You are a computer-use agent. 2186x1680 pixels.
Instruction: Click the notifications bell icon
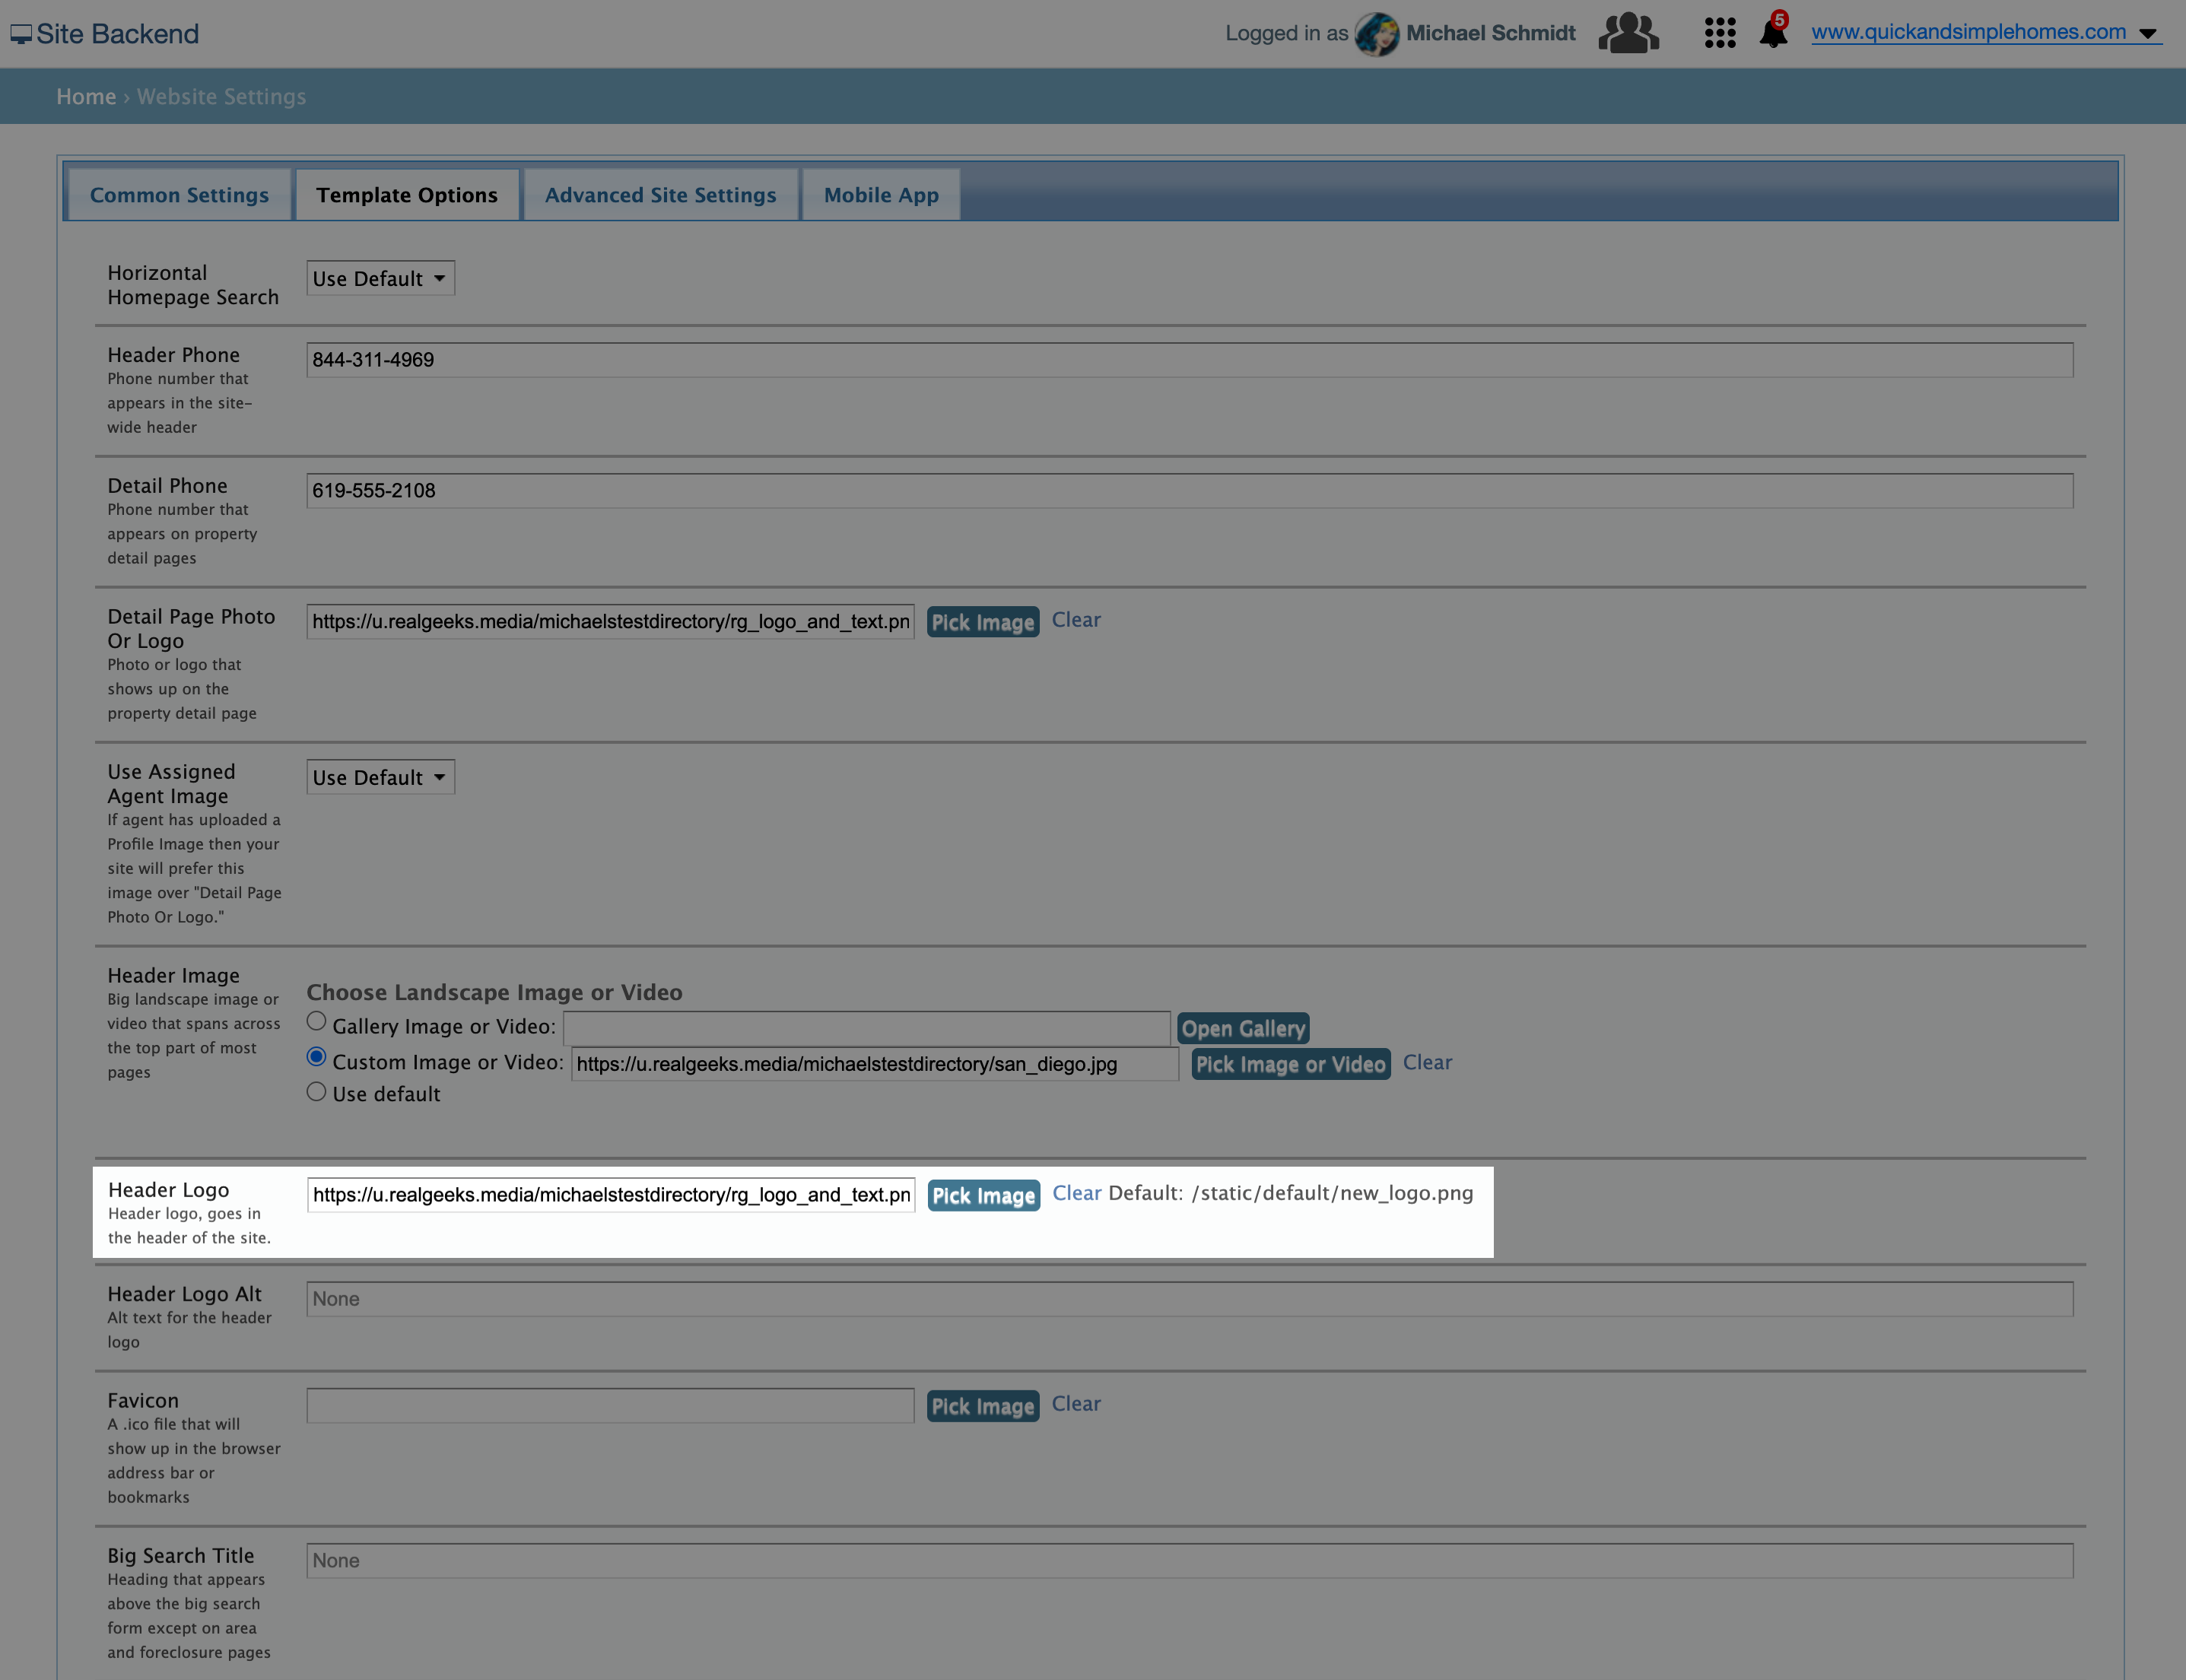(1773, 32)
